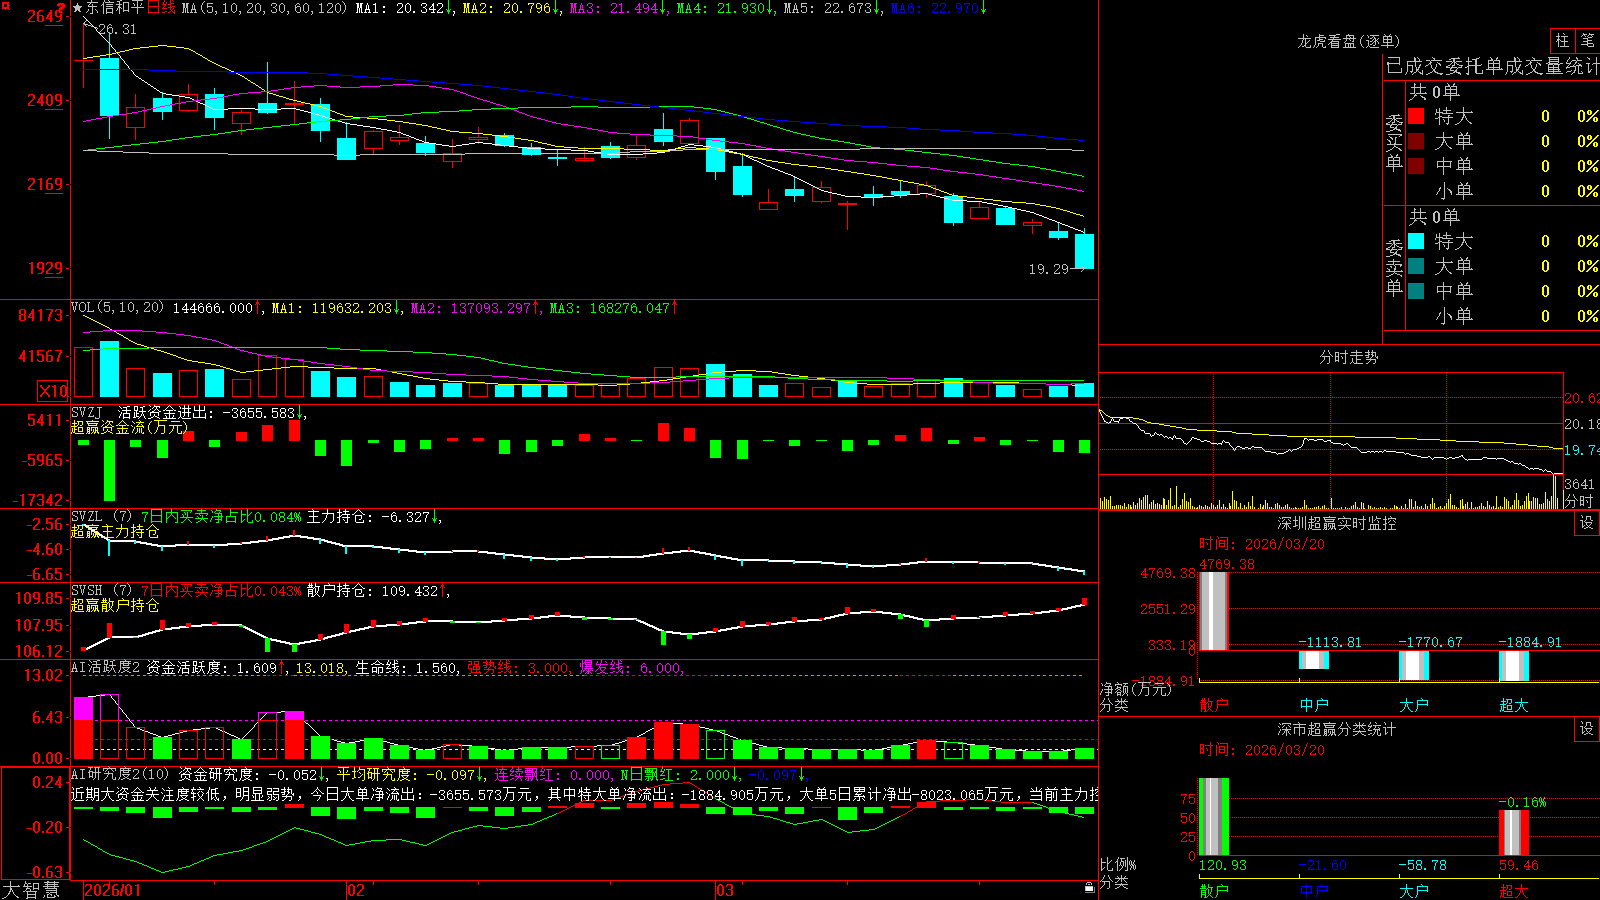Click the 03 month marker on time axis

click(725, 890)
